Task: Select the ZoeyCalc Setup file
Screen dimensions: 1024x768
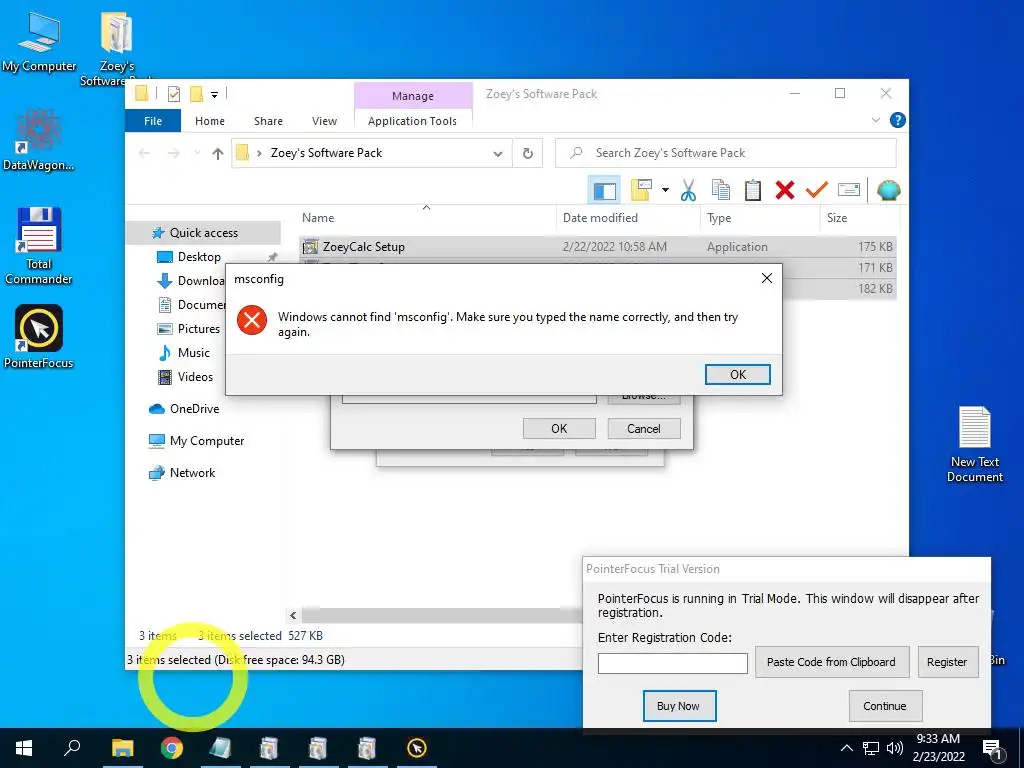Action: (598, 247)
